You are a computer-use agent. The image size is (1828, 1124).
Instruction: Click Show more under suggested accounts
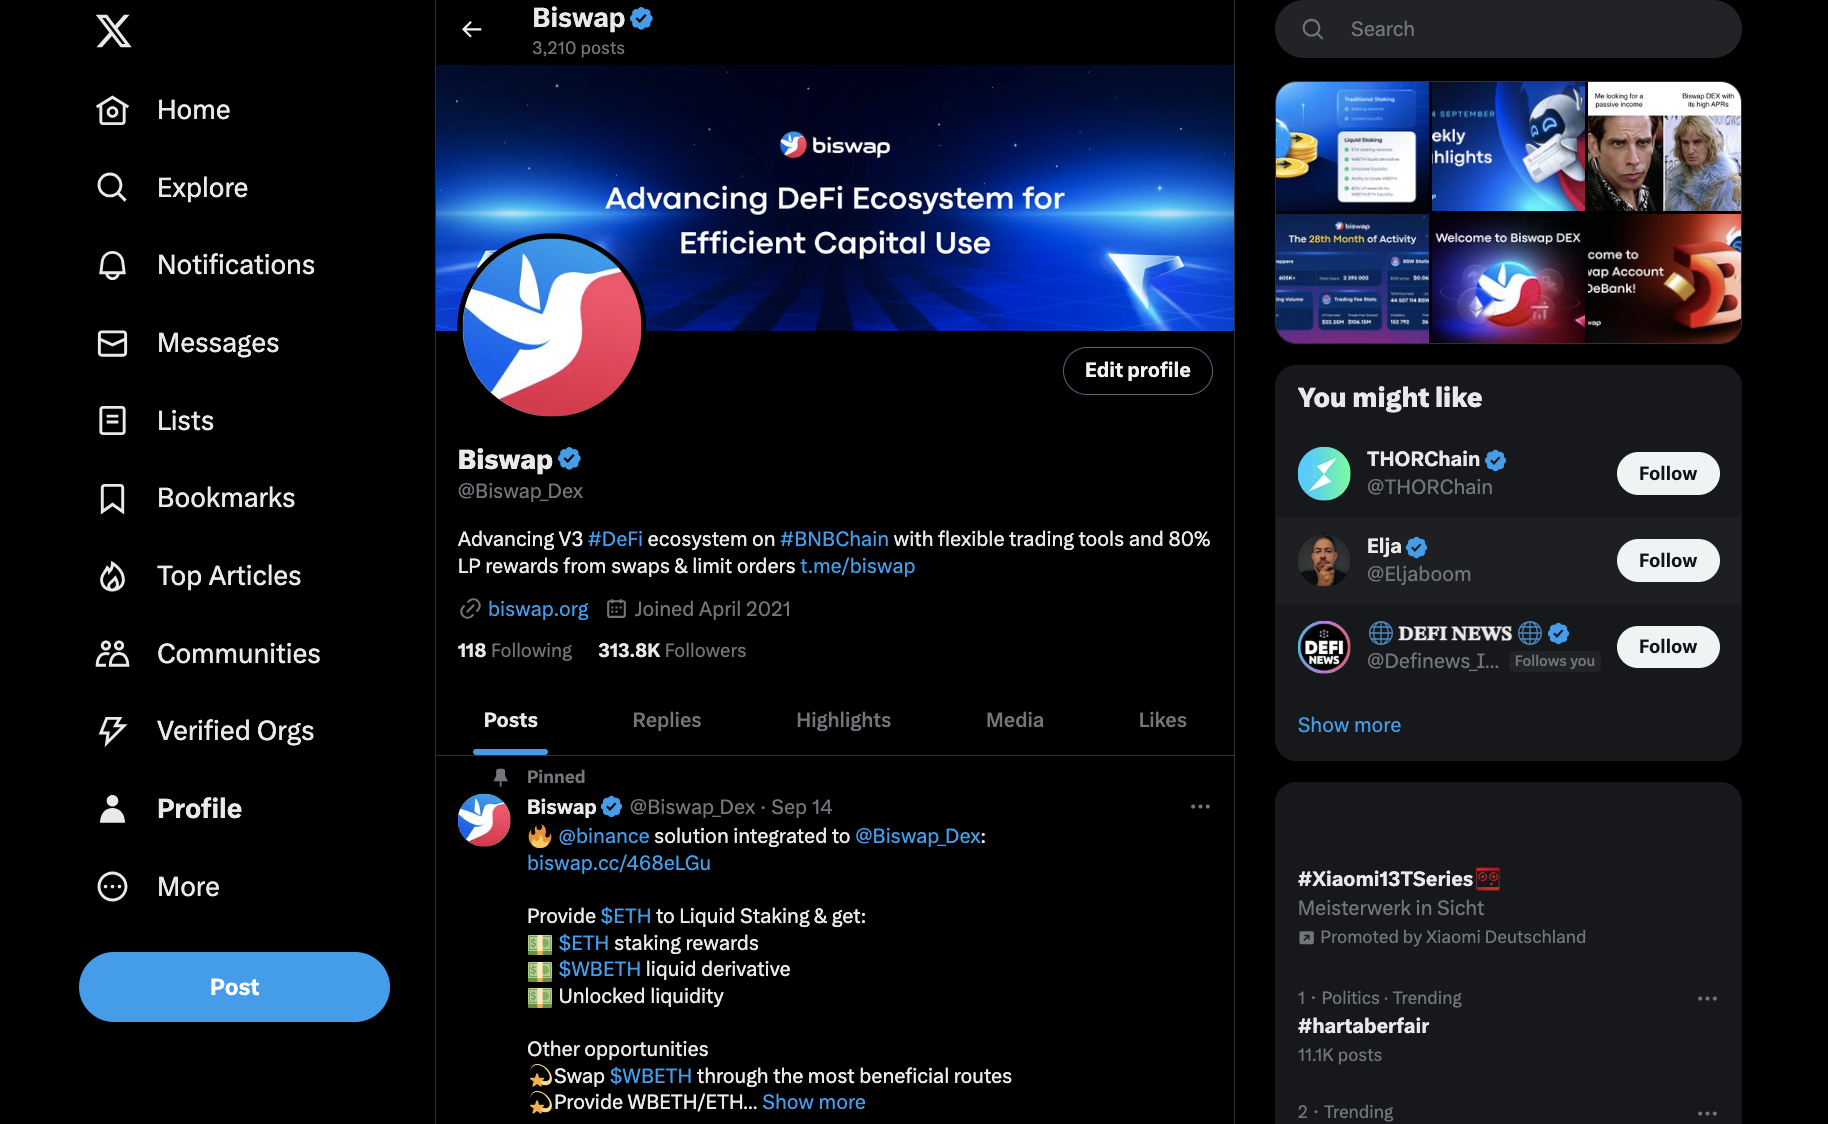(1349, 724)
